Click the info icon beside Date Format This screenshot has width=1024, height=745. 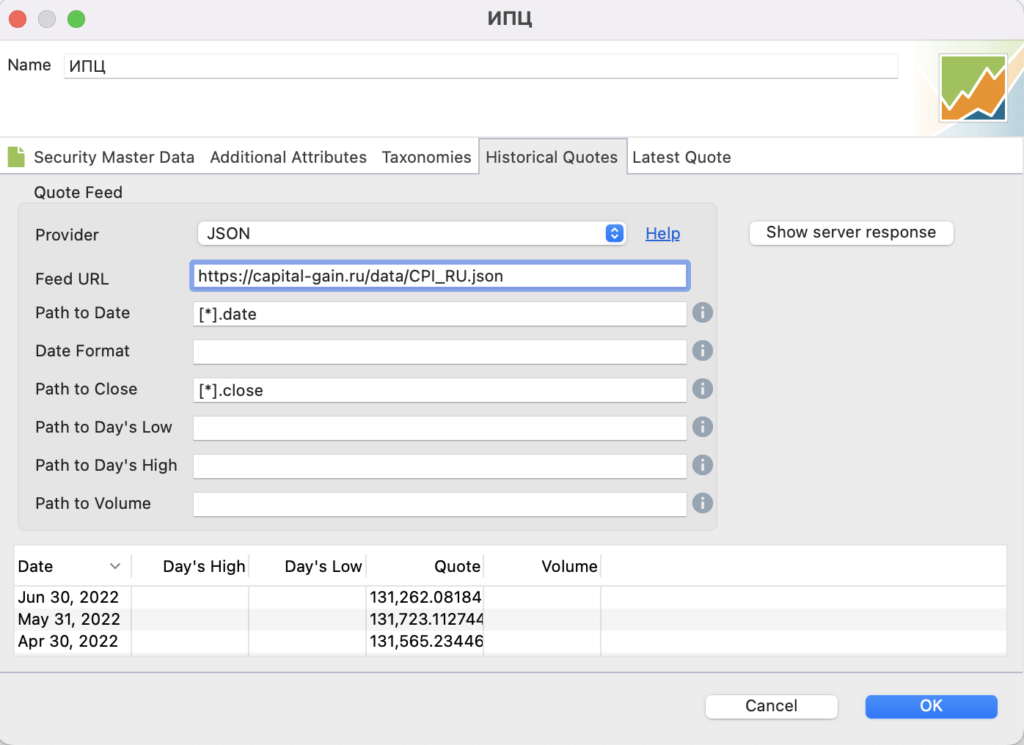coord(702,351)
